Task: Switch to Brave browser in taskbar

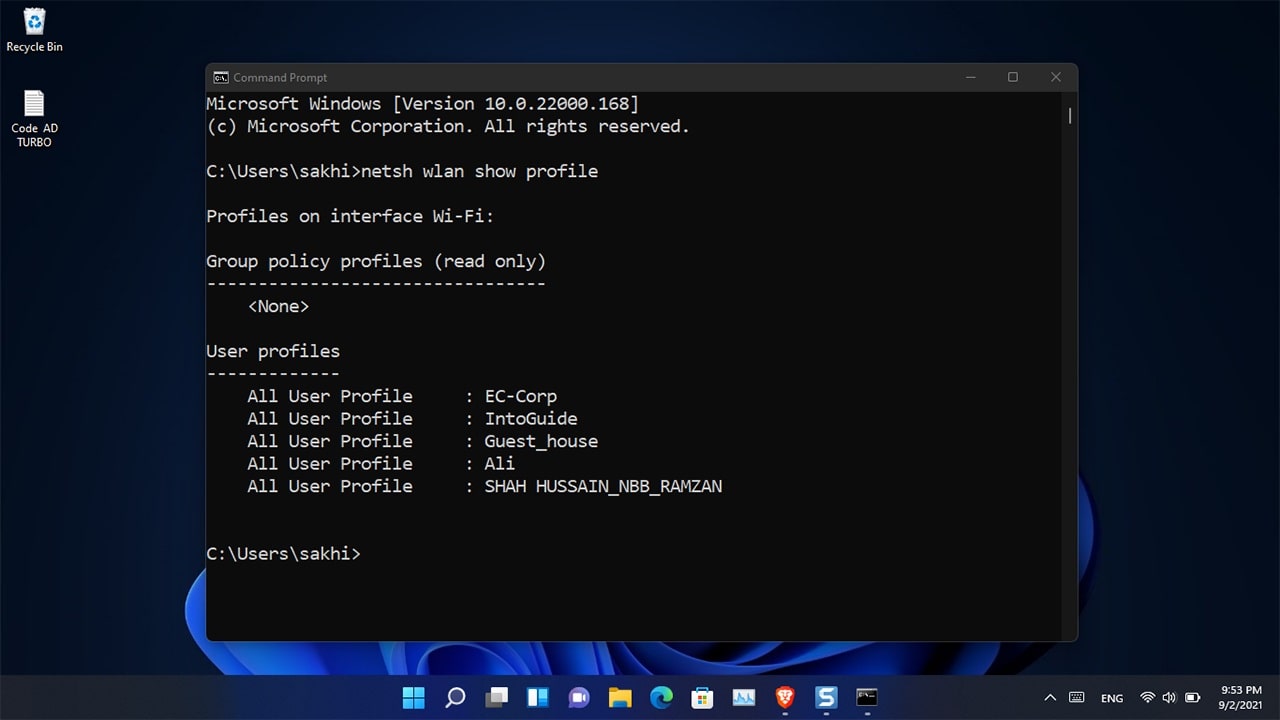Action: point(785,697)
